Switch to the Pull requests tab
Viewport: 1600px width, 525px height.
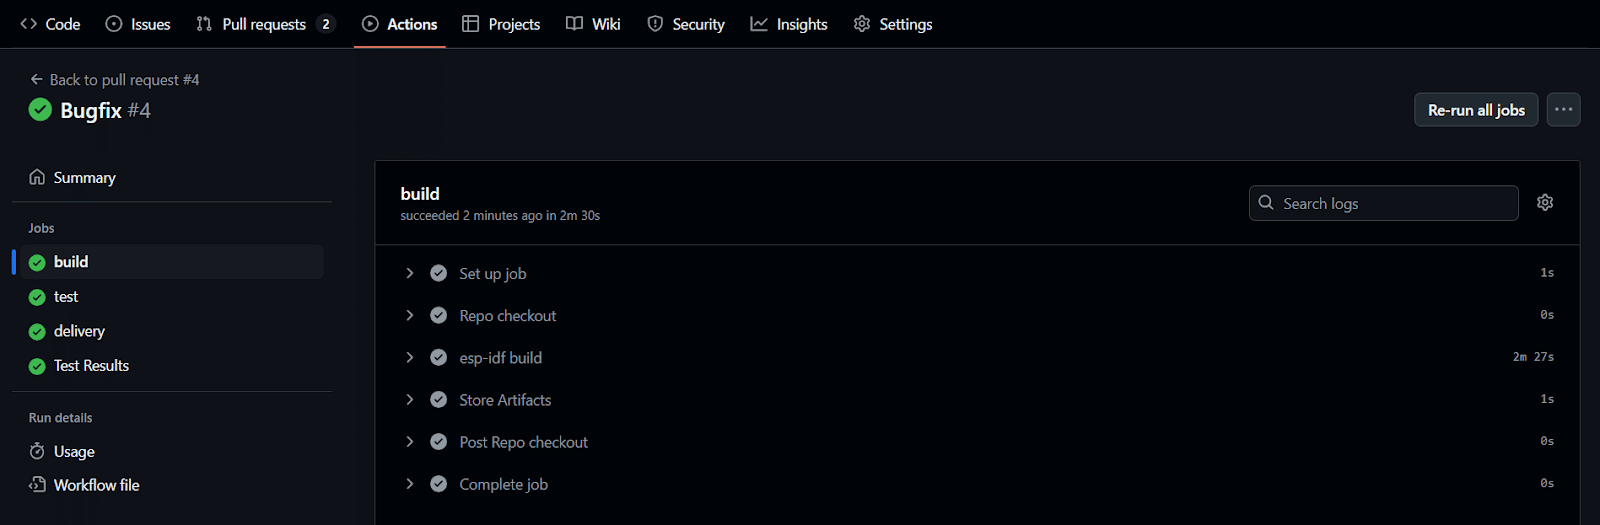click(x=264, y=24)
